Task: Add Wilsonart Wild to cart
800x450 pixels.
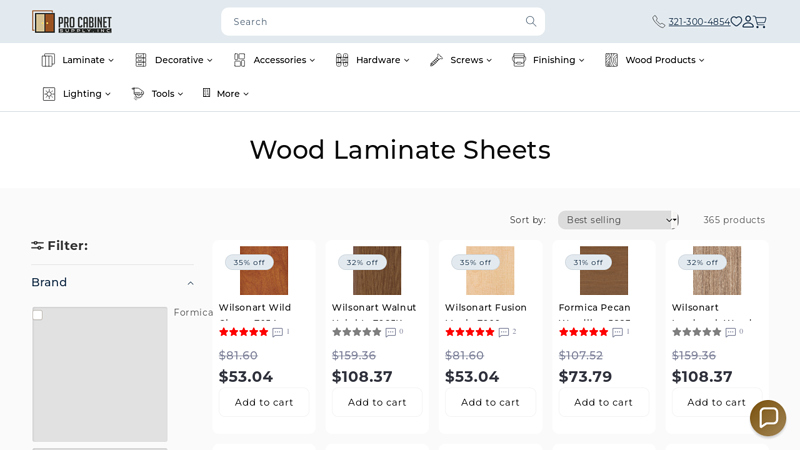Action: click(x=264, y=402)
